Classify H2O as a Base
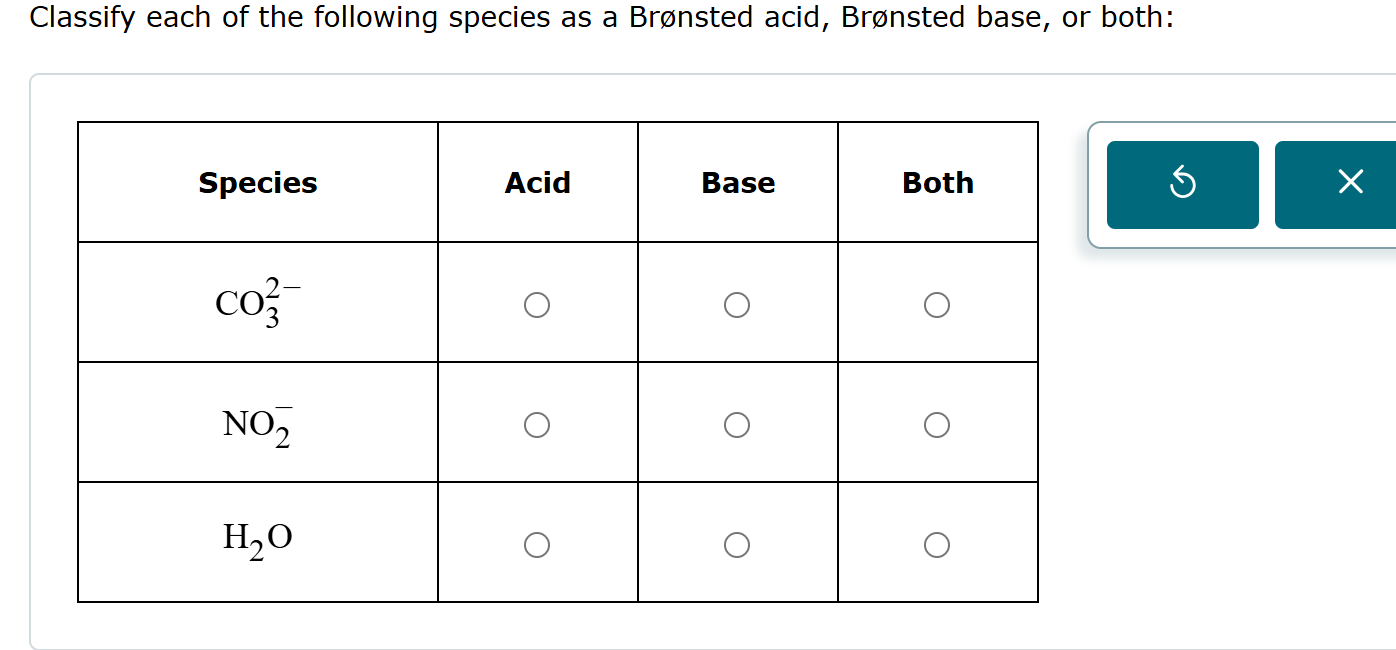The height and width of the screenshot is (650, 1396). tap(737, 544)
